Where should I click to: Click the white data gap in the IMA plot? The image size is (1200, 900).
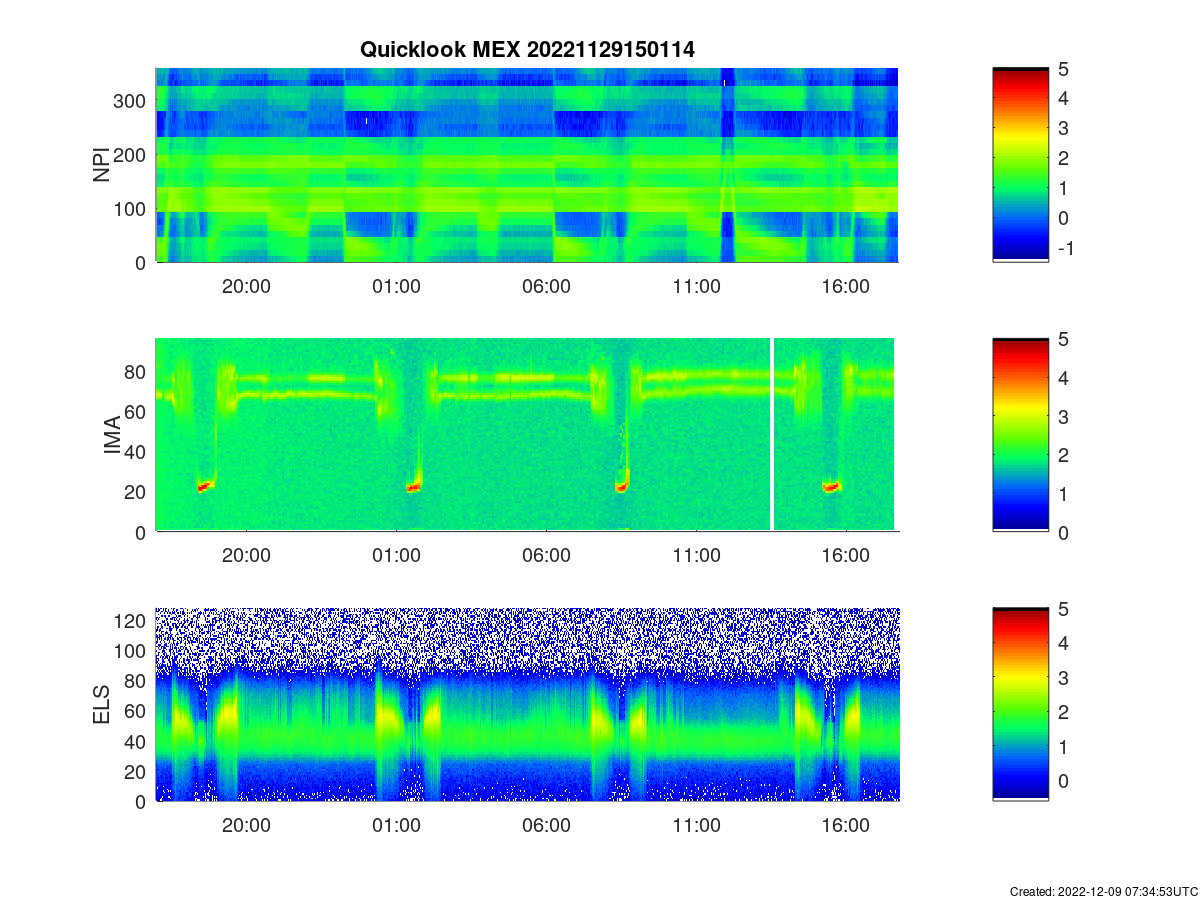point(772,435)
